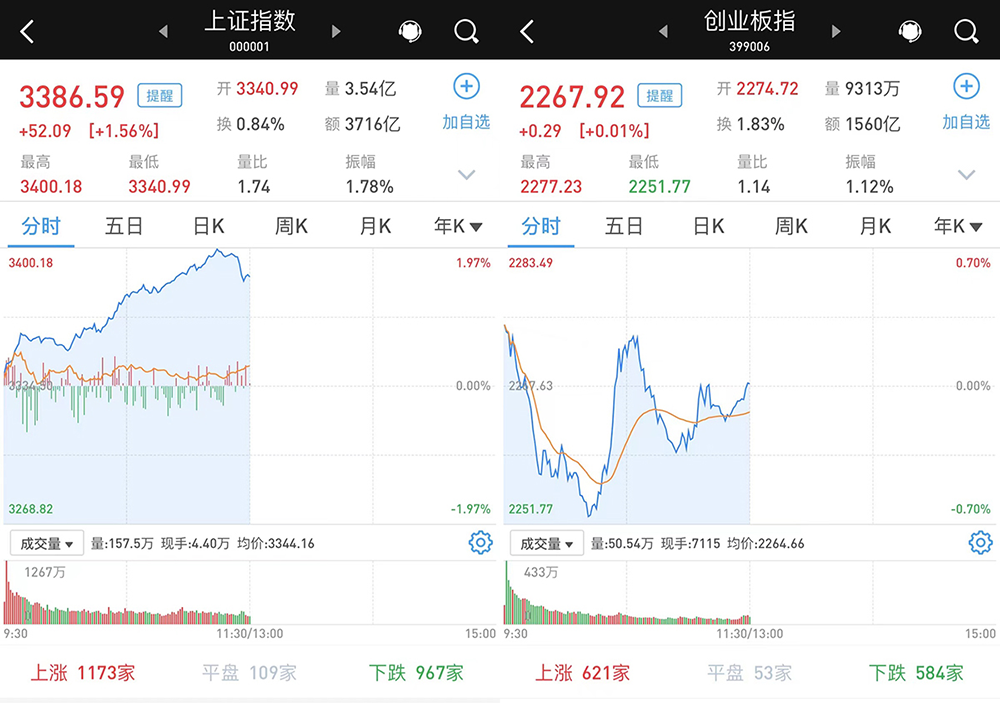Switch 上证指数 chart to 日K tab
The width and height of the screenshot is (1000, 703).
click(208, 227)
